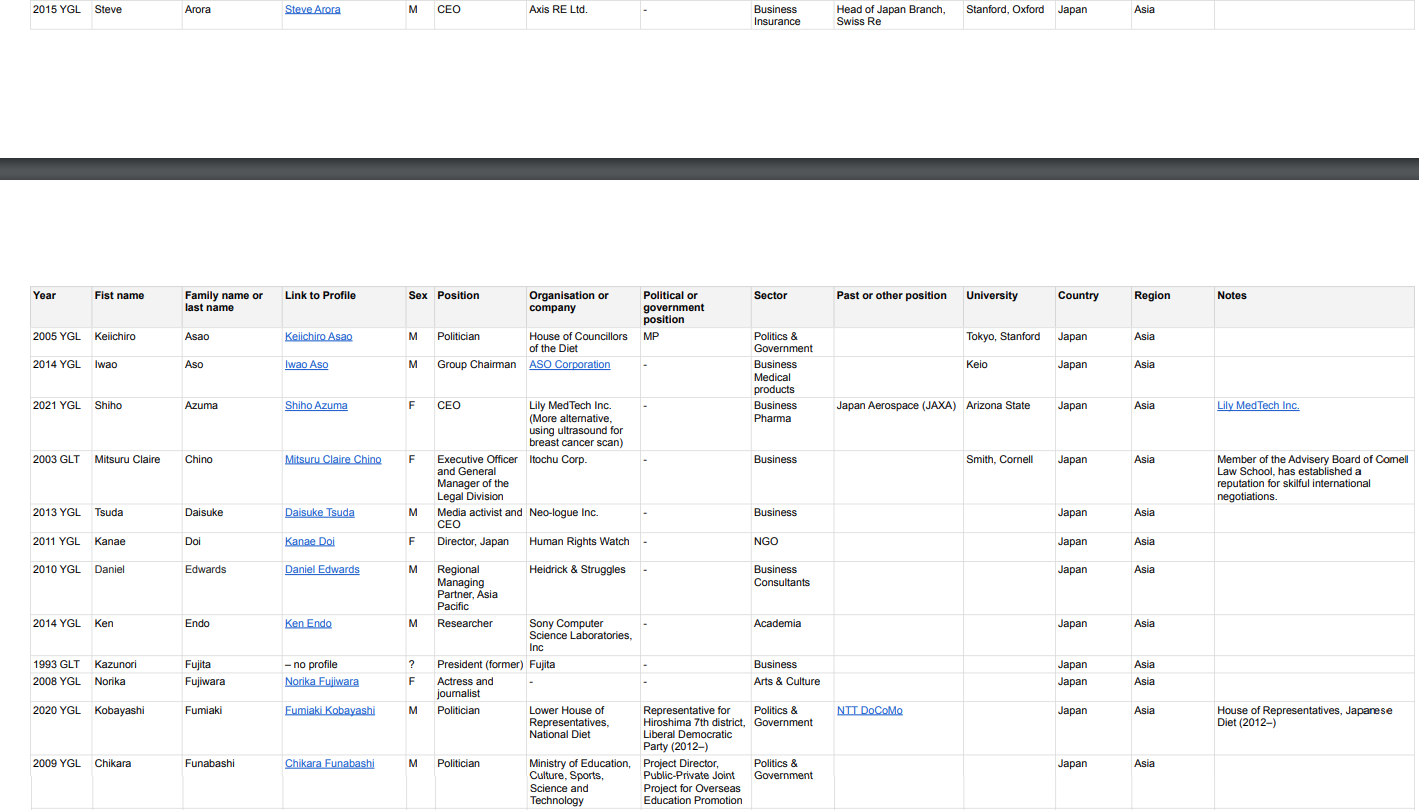
Task: Select the 'Political or government position' header
Action: (696, 307)
